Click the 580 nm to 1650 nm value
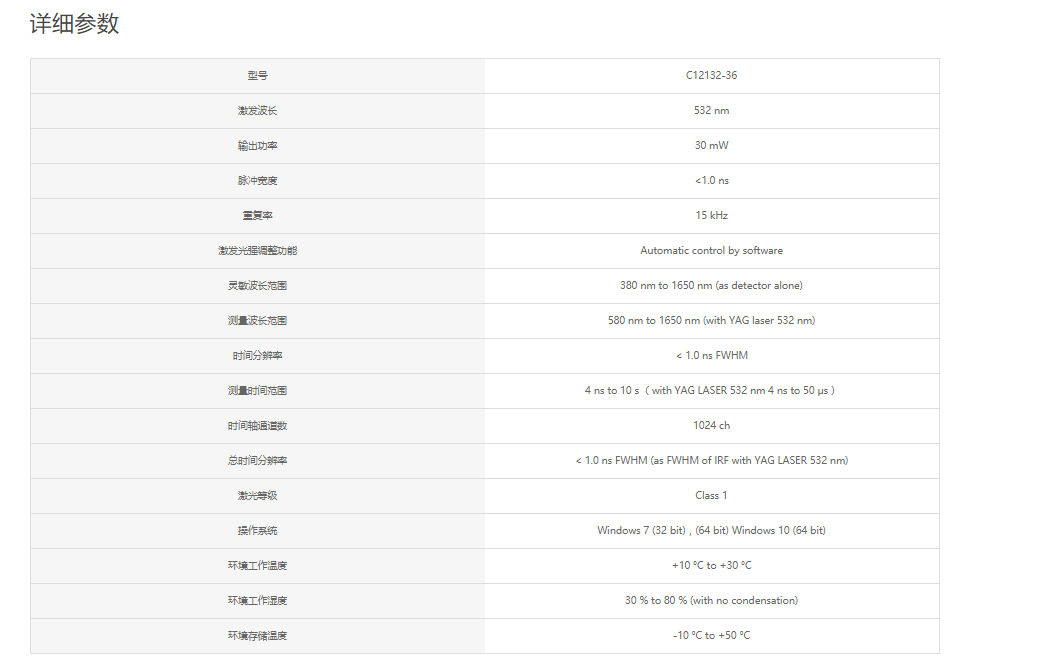The image size is (1044, 667). 711,320
